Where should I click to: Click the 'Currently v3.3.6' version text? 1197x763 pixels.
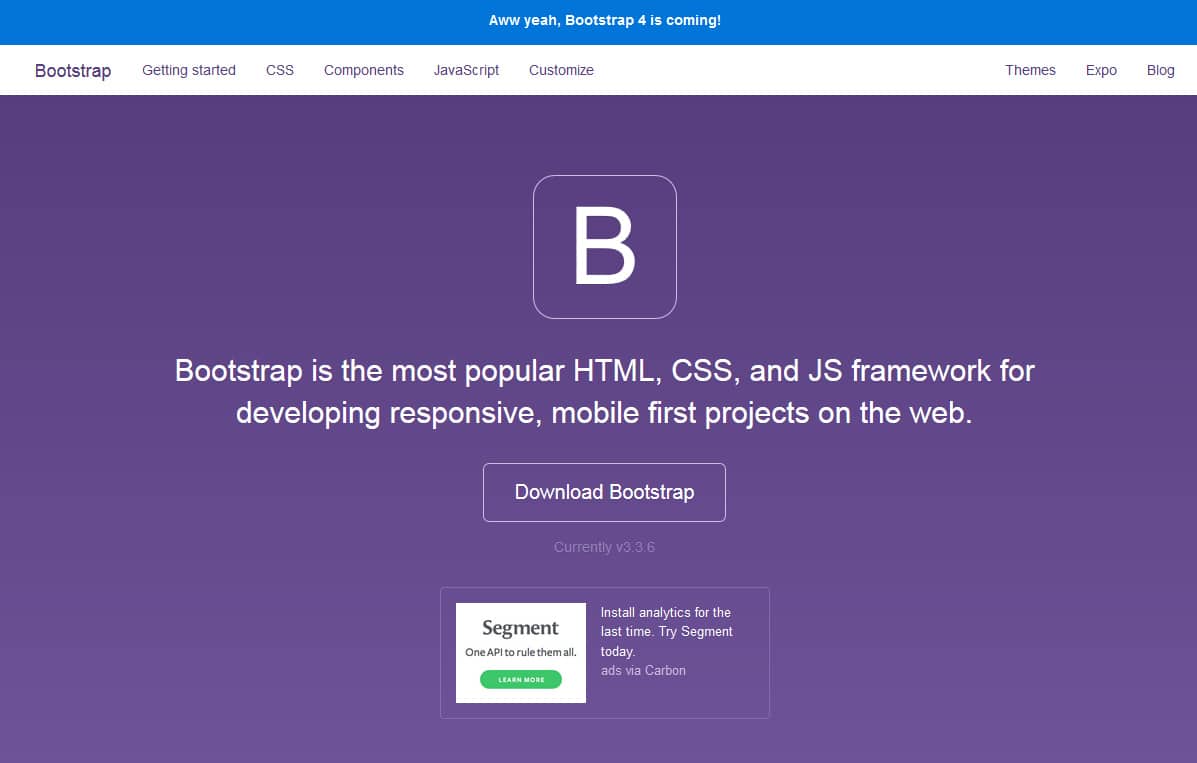coord(604,547)
